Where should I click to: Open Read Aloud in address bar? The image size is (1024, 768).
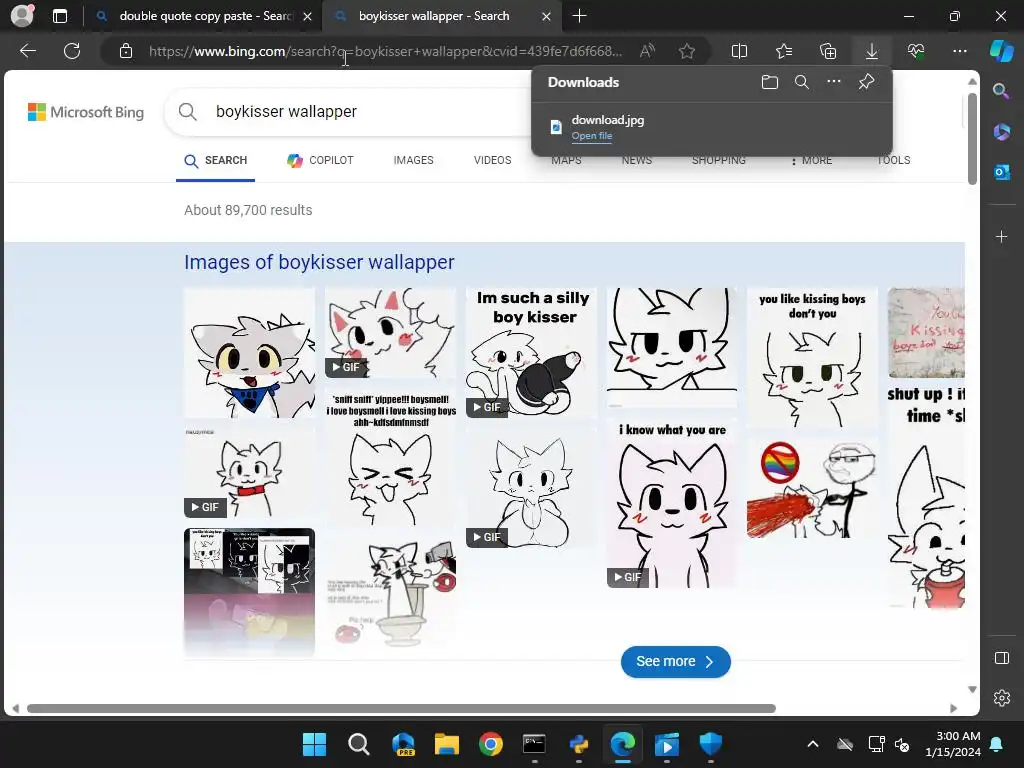[x=647, y=51]
